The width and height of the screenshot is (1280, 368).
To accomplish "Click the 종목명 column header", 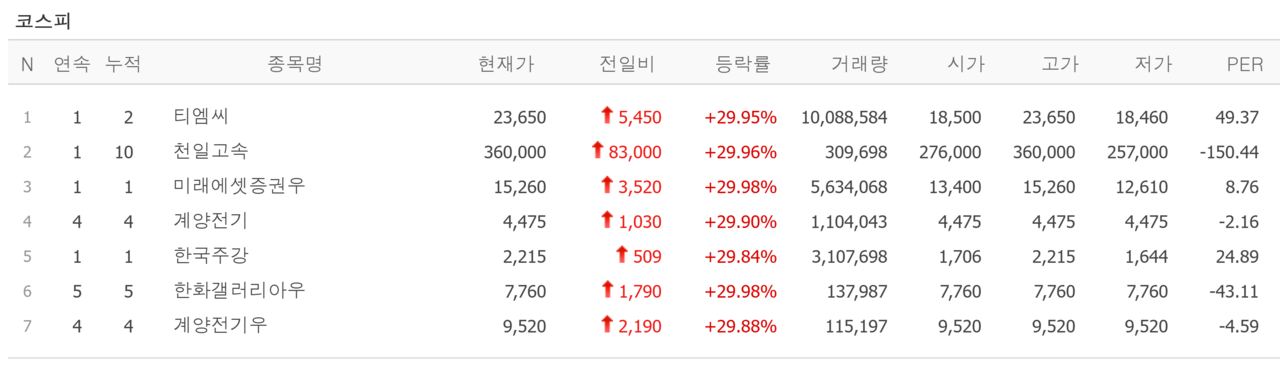I will tap(295, 64).
